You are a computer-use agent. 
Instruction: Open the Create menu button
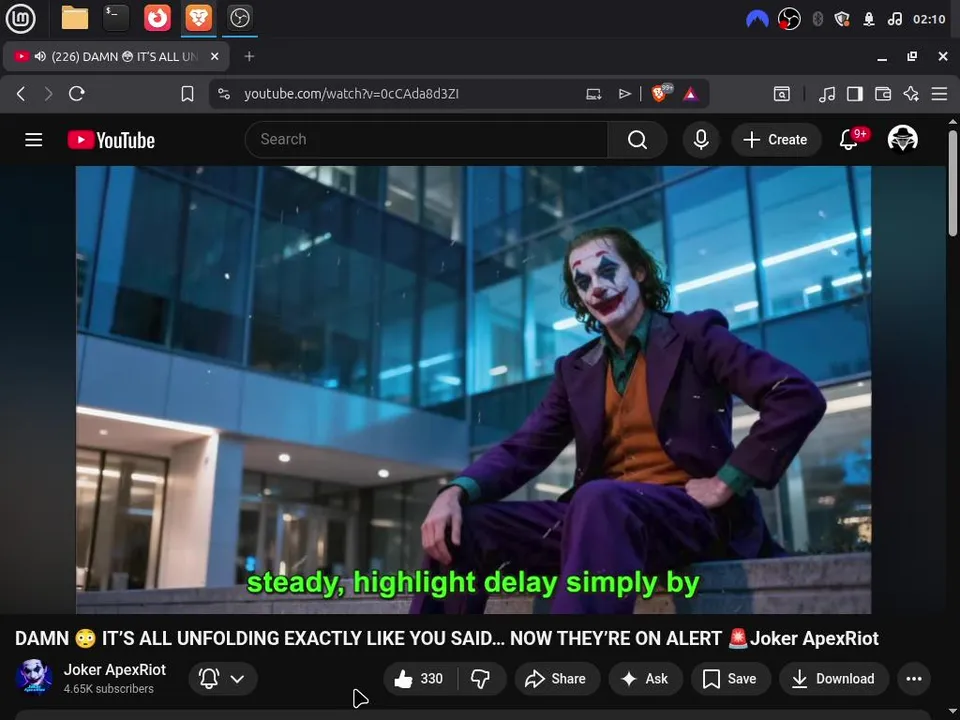pyautogui.click(x=775, y=140)
